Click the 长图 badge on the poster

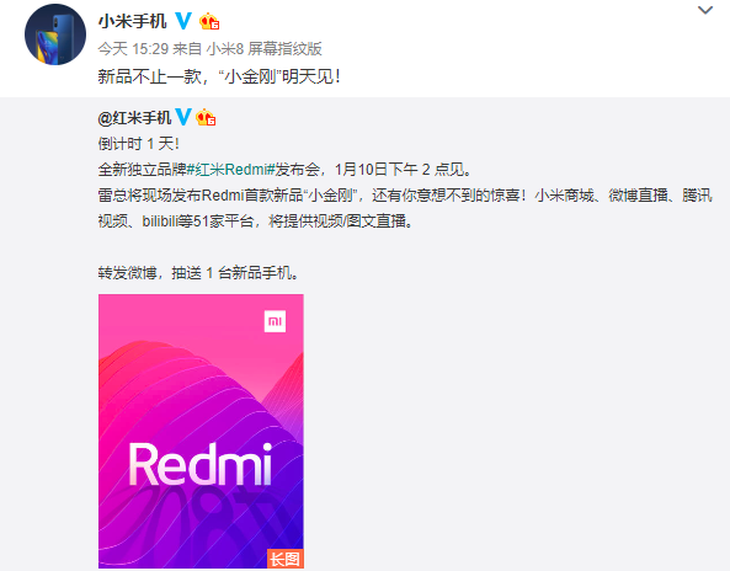pos(285,558)
